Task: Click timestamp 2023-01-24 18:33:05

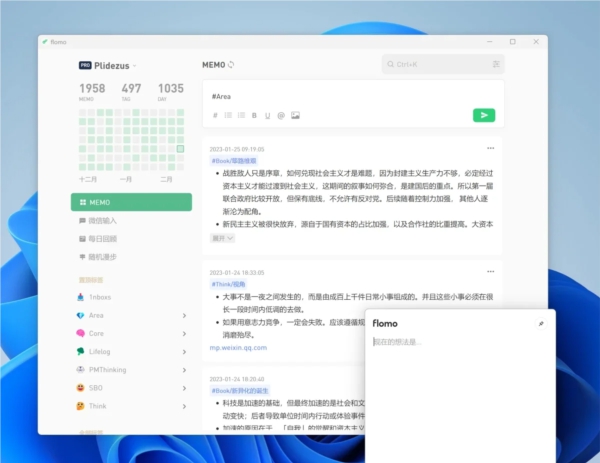Action: point(237,272)
